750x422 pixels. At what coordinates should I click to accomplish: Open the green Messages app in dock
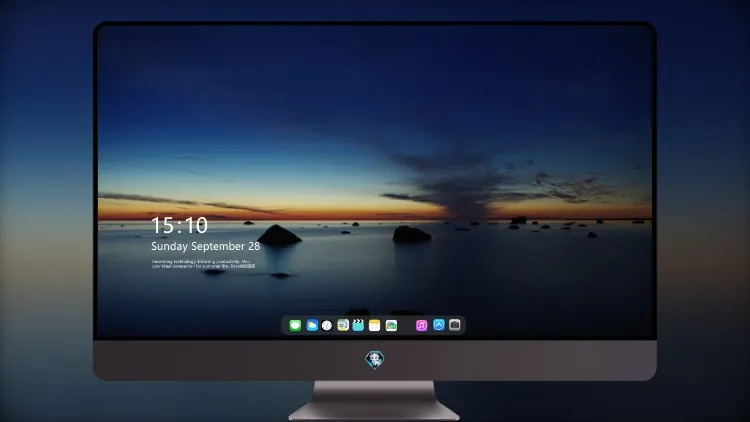295,325
